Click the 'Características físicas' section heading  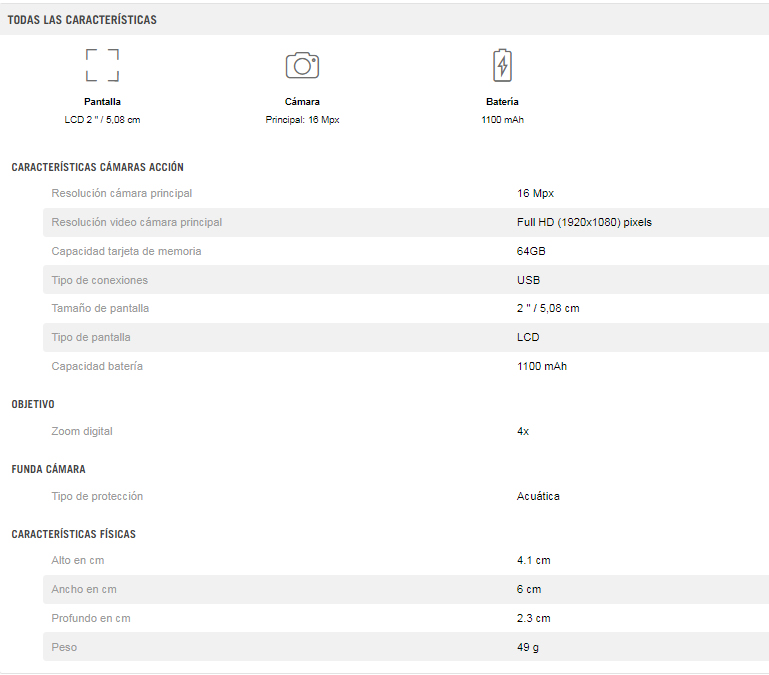[x=74, y=534]
